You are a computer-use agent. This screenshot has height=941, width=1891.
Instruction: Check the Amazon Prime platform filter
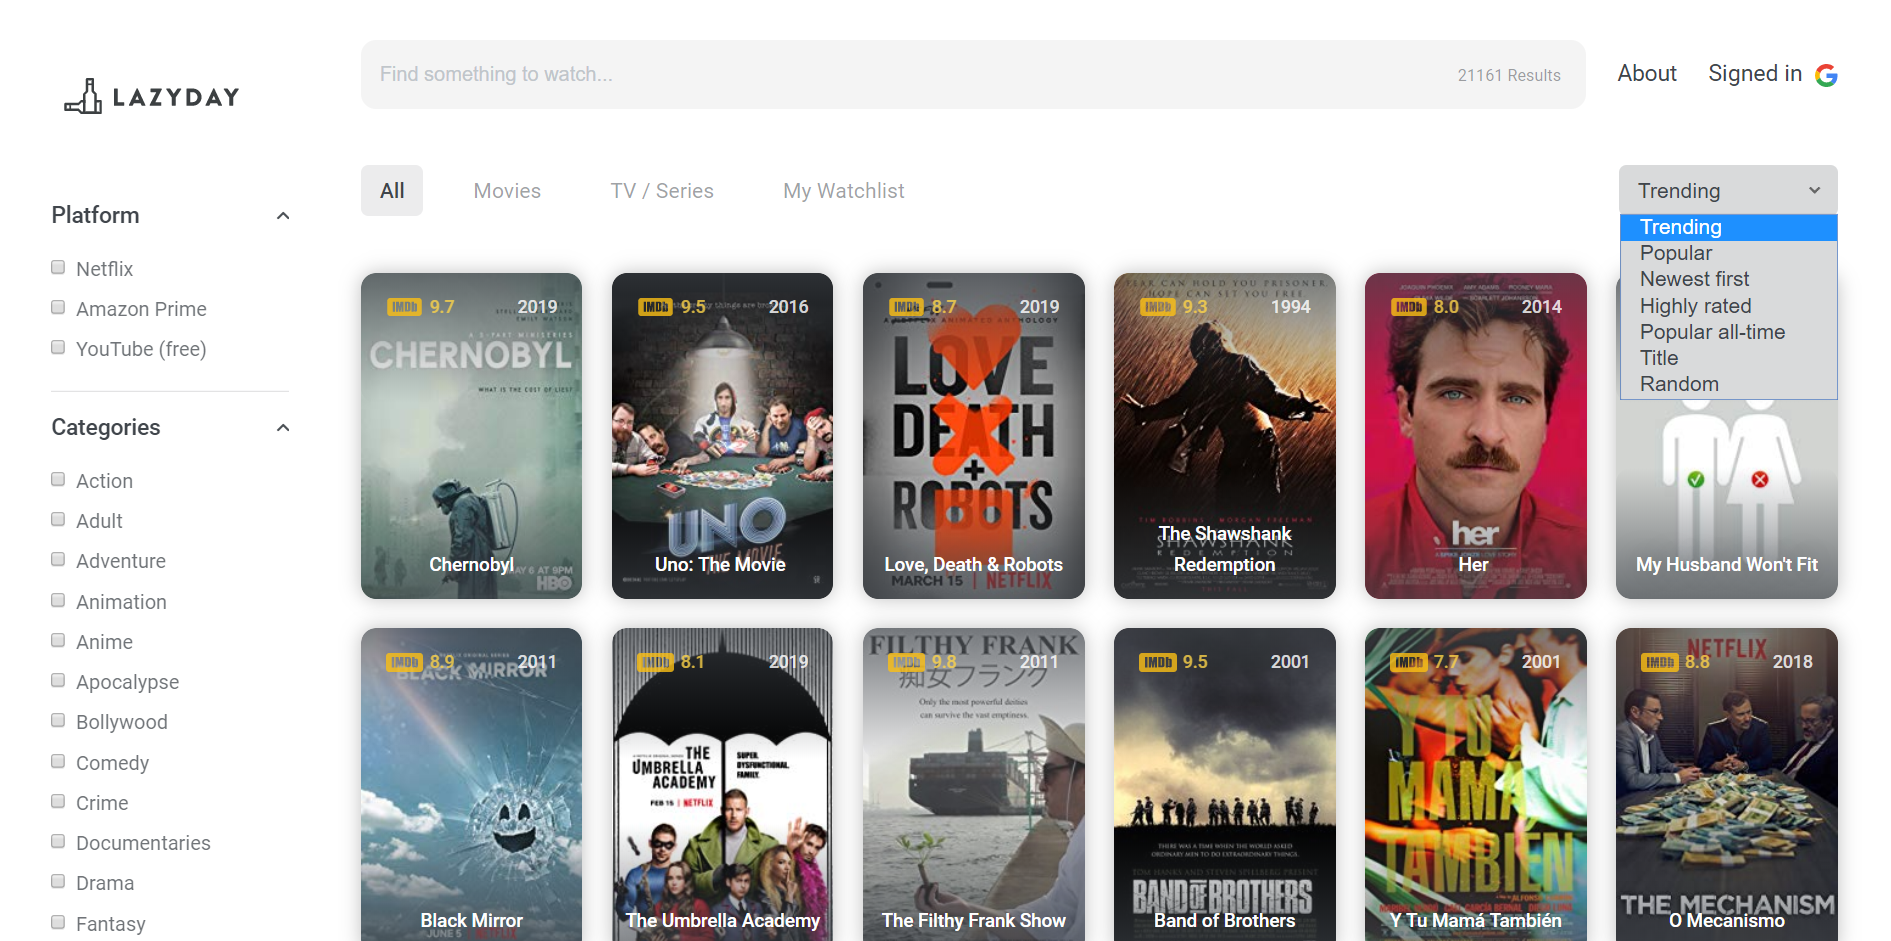(58, 307)
